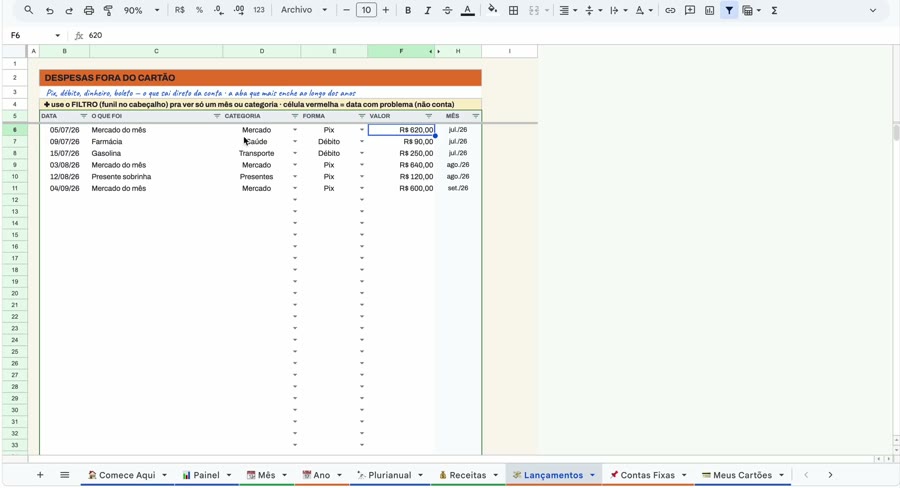This screenshot has height=488, width=900.
Task: Open the zoom level dropdown at 90%
Action: pos(141,10)
